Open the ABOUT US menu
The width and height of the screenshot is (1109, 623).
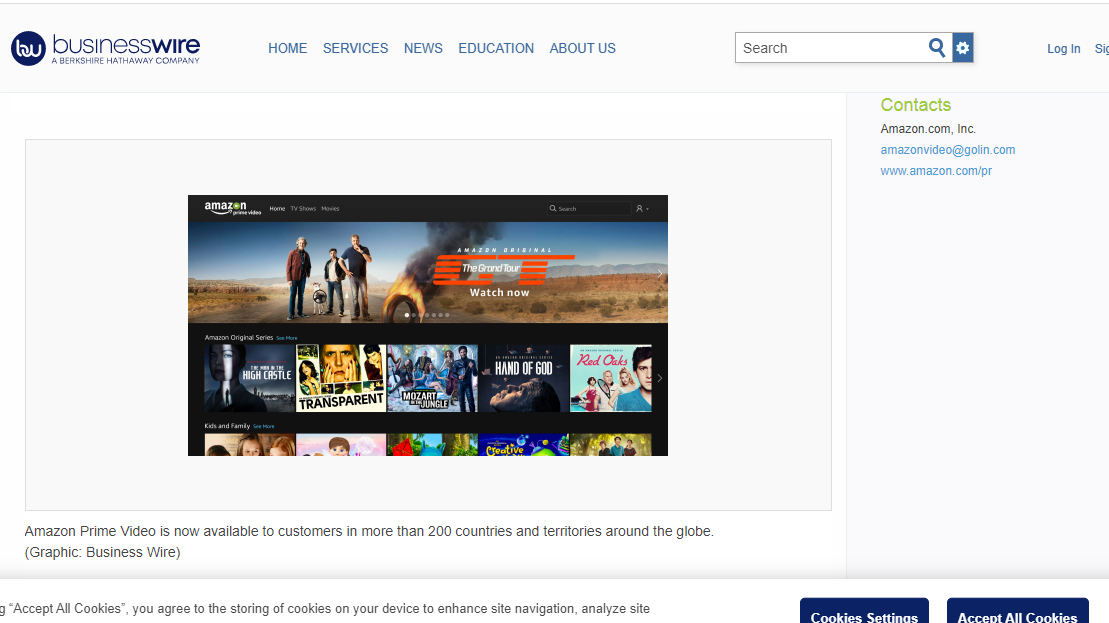coord(582,48)
